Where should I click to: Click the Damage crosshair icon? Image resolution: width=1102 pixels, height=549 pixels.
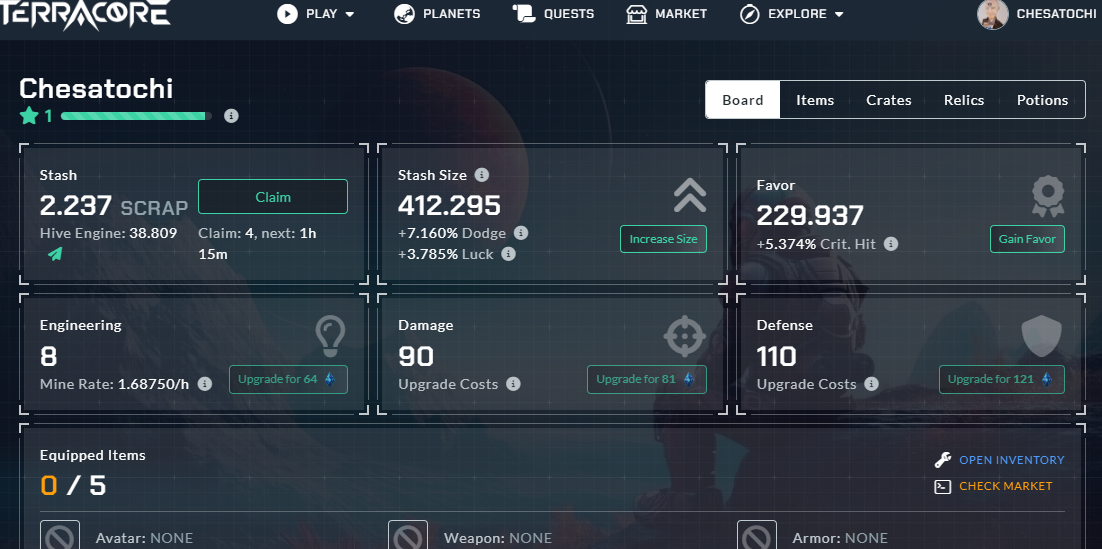pyautogui.click(x=685, y=336)
